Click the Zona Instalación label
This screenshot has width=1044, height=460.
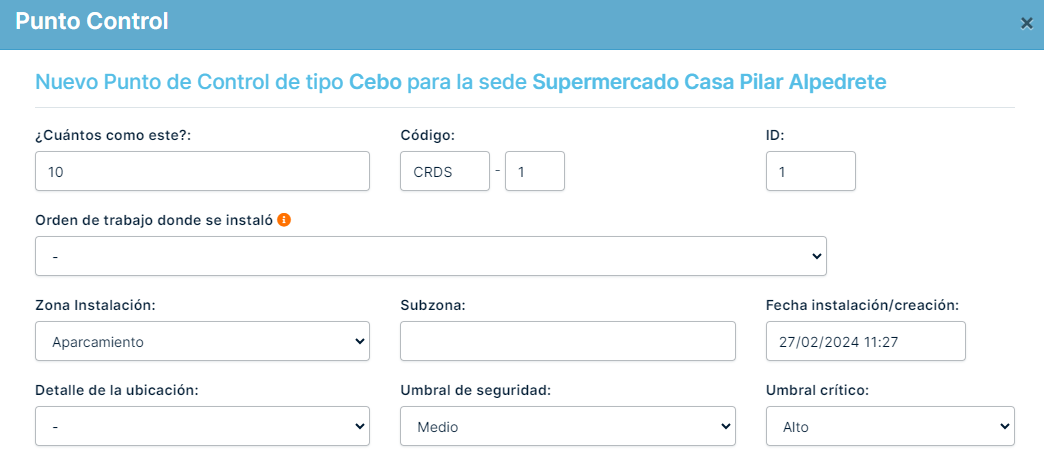click(x=95, y=305)
